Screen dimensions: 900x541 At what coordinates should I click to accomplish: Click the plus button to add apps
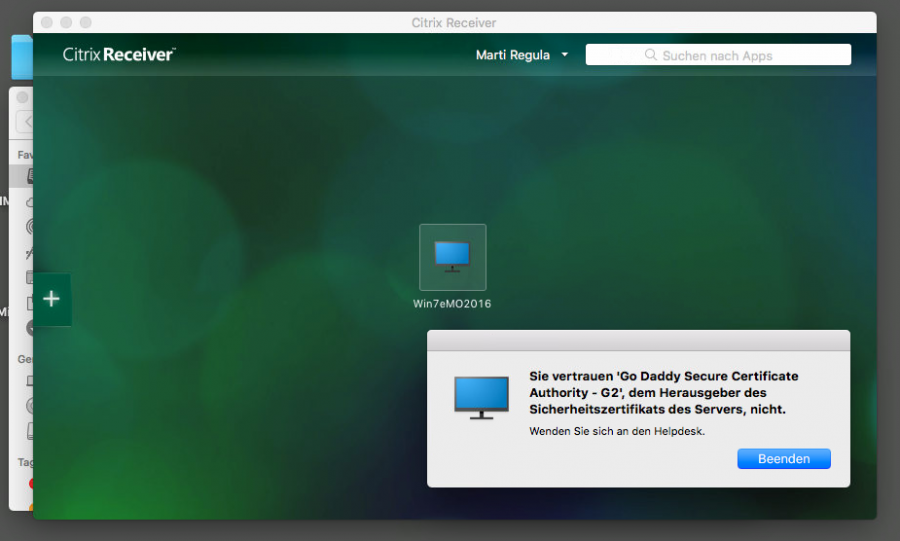(x=52, y=299)
